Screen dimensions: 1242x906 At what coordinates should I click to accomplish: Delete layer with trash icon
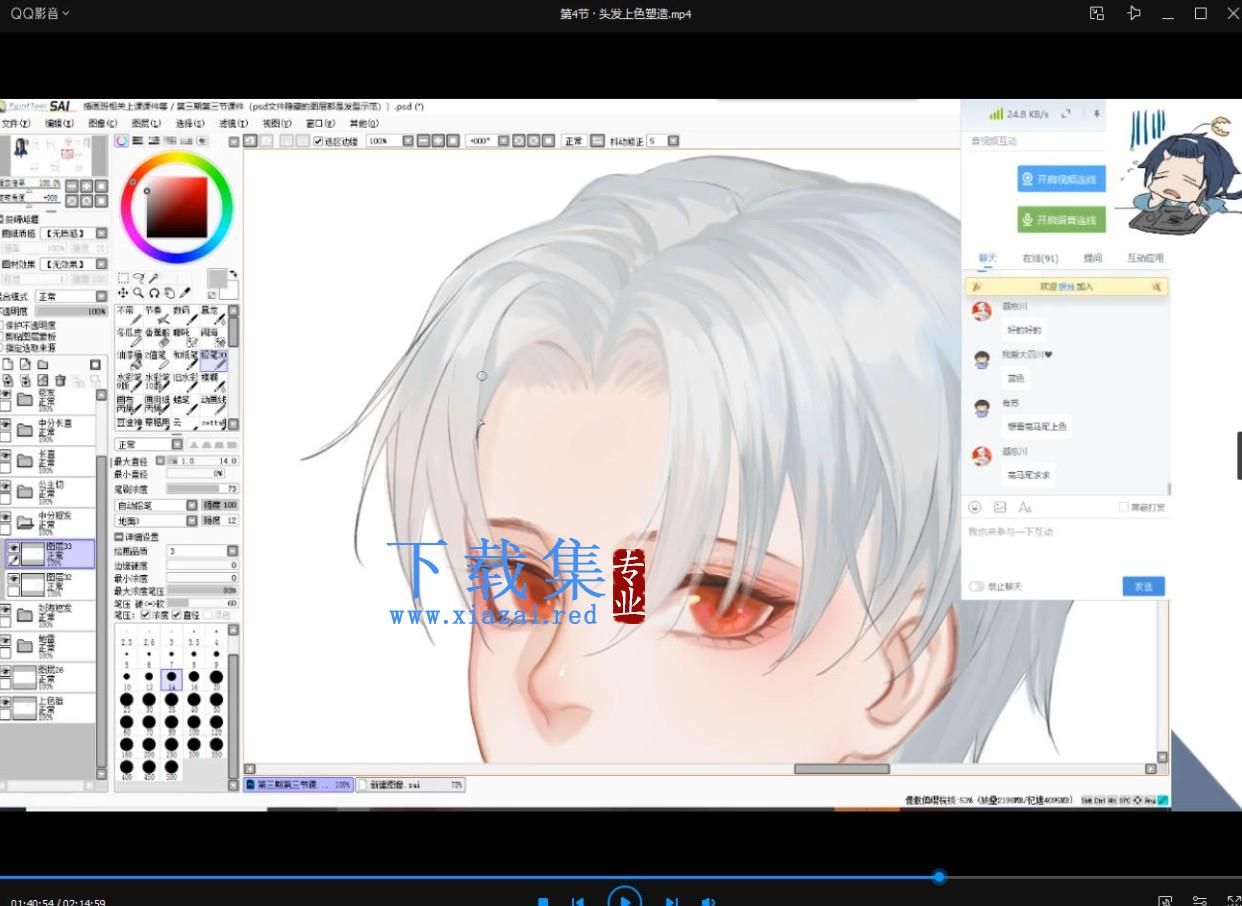tap(60, 381)
